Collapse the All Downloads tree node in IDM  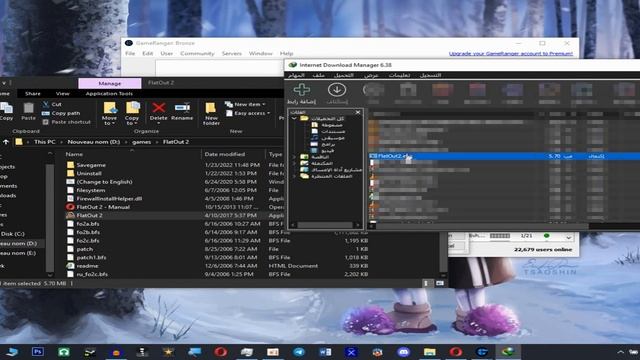pyautogui.click(x=294, y=118)
